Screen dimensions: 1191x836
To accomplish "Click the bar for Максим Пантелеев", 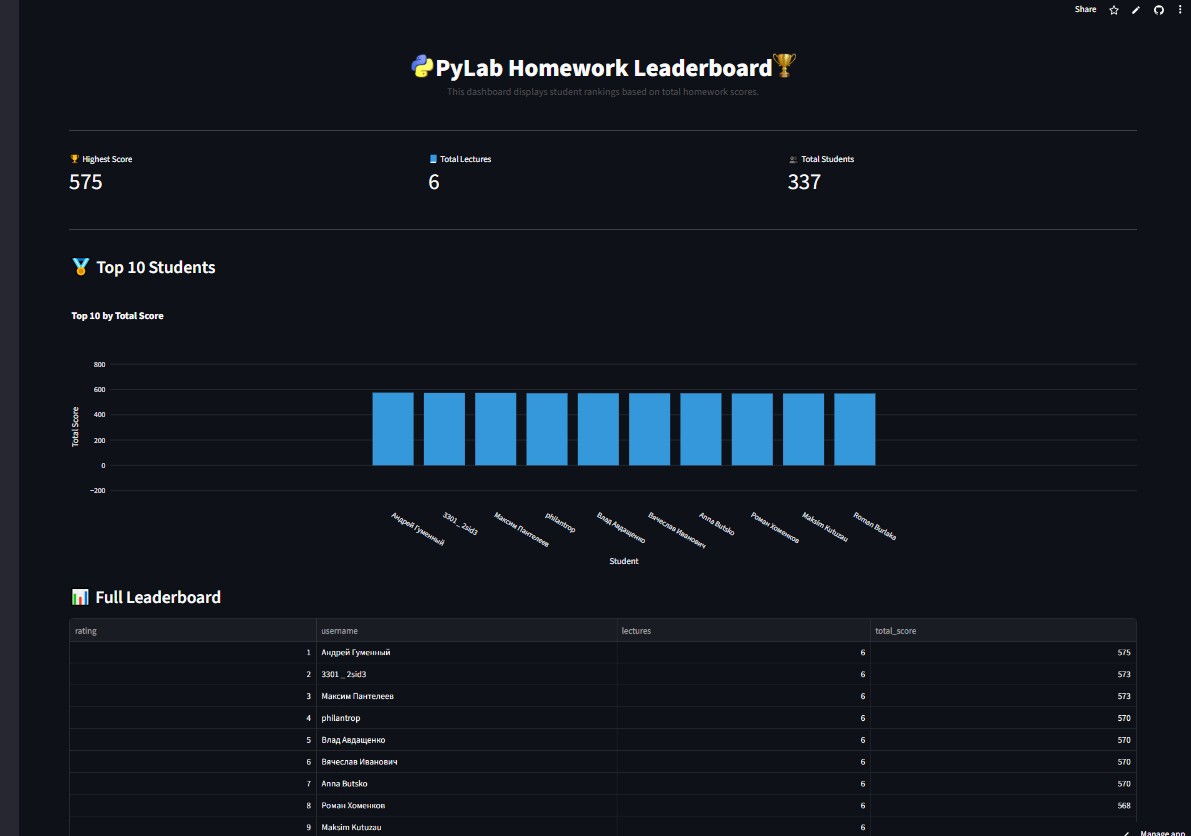I will pyautogui.click(x=495, y=429).
